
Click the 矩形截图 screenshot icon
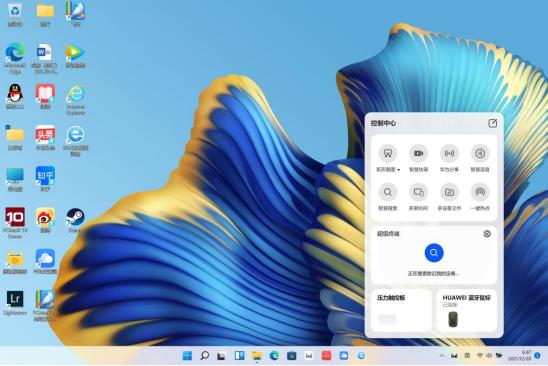tap(388, 153)
